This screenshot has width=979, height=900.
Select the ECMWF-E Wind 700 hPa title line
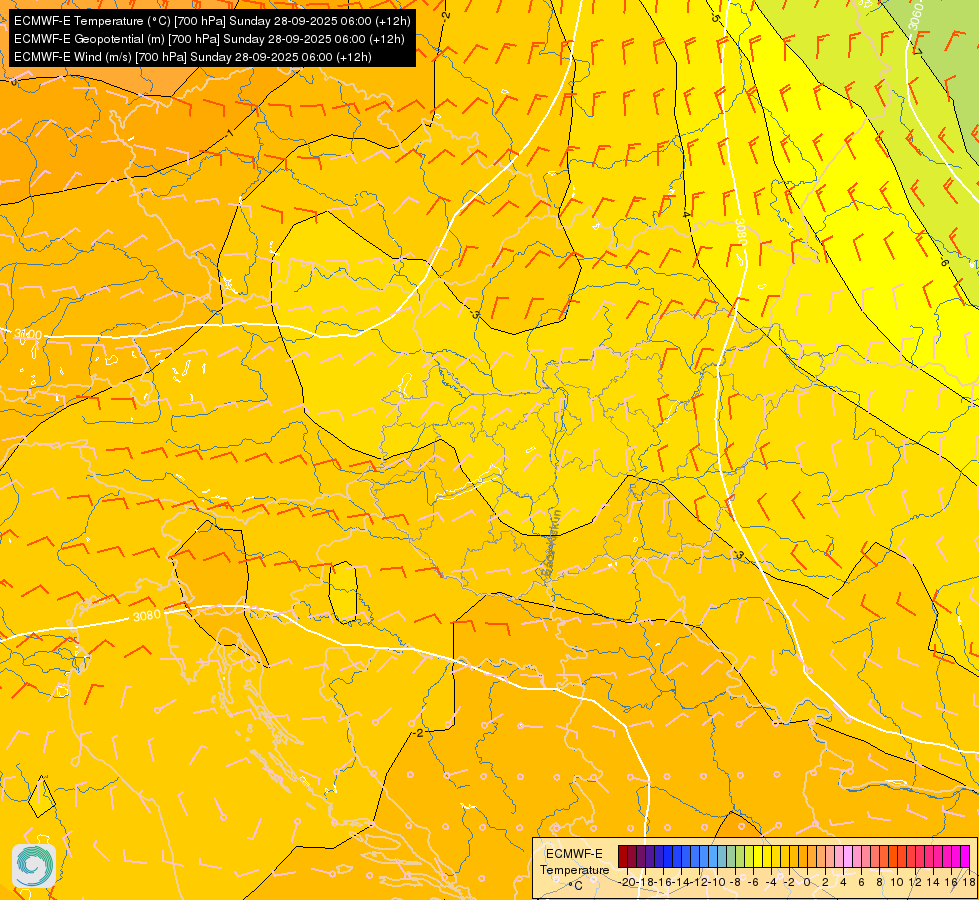[193, 57]
